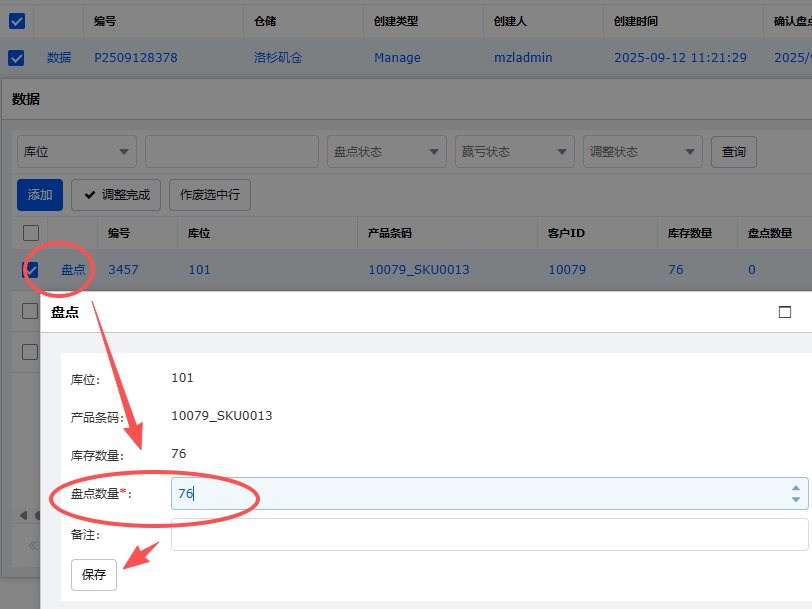This screenshot has height=609, width=812.
Task: Click the maximize icon of 盘点 dialog
Action: (785, 312)
